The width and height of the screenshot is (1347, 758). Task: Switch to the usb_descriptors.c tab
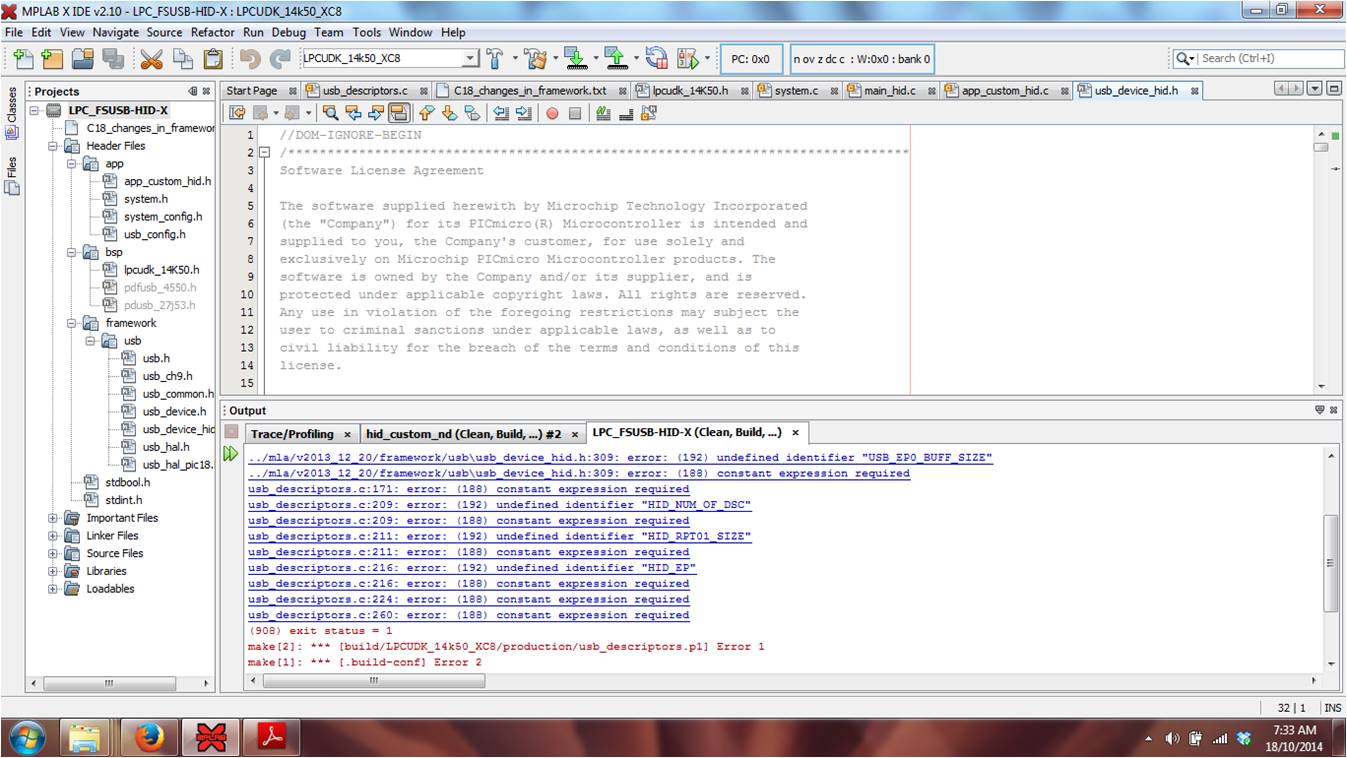pos(365,91)
